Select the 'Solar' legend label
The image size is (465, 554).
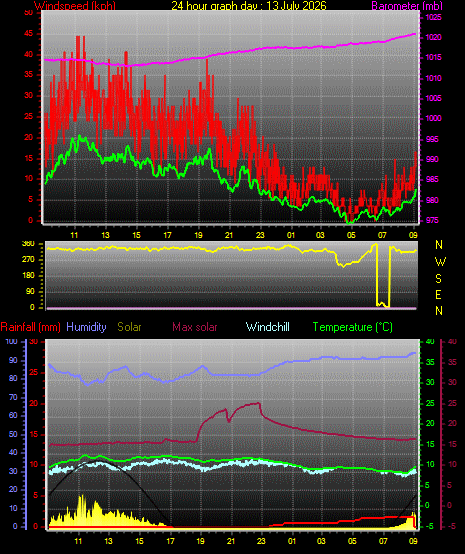(x=129, y=327)
